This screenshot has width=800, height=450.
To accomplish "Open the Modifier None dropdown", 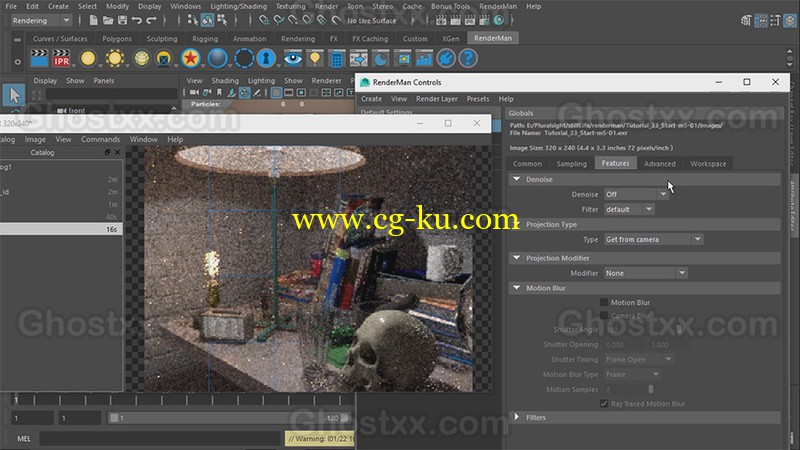I will click(x=646, y=273).
